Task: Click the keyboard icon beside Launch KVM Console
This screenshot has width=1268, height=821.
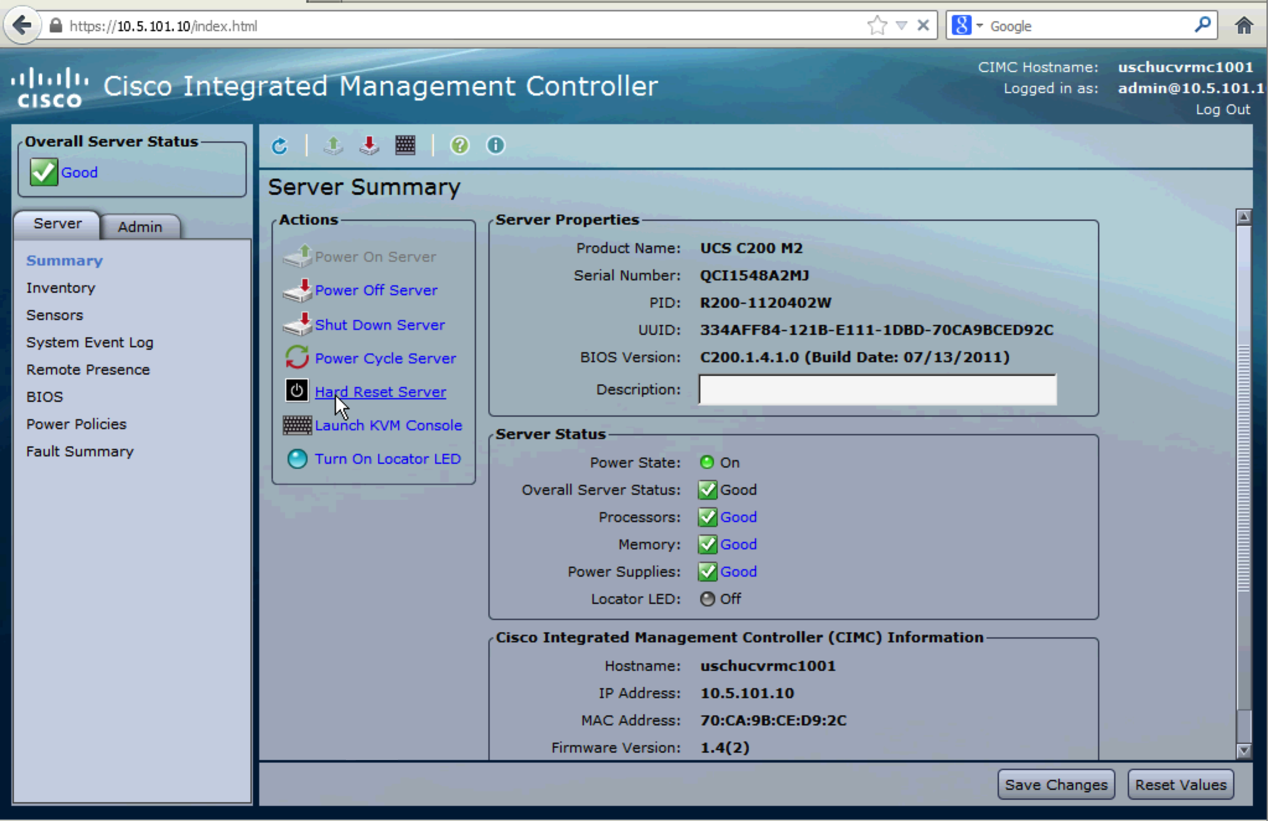Action: point(297,425)
